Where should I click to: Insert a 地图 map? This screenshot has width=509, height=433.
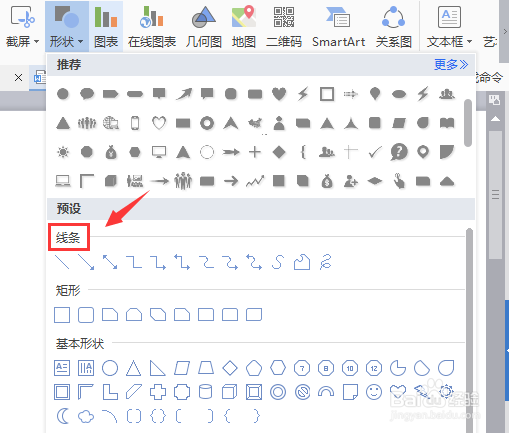tap(244, 27)
